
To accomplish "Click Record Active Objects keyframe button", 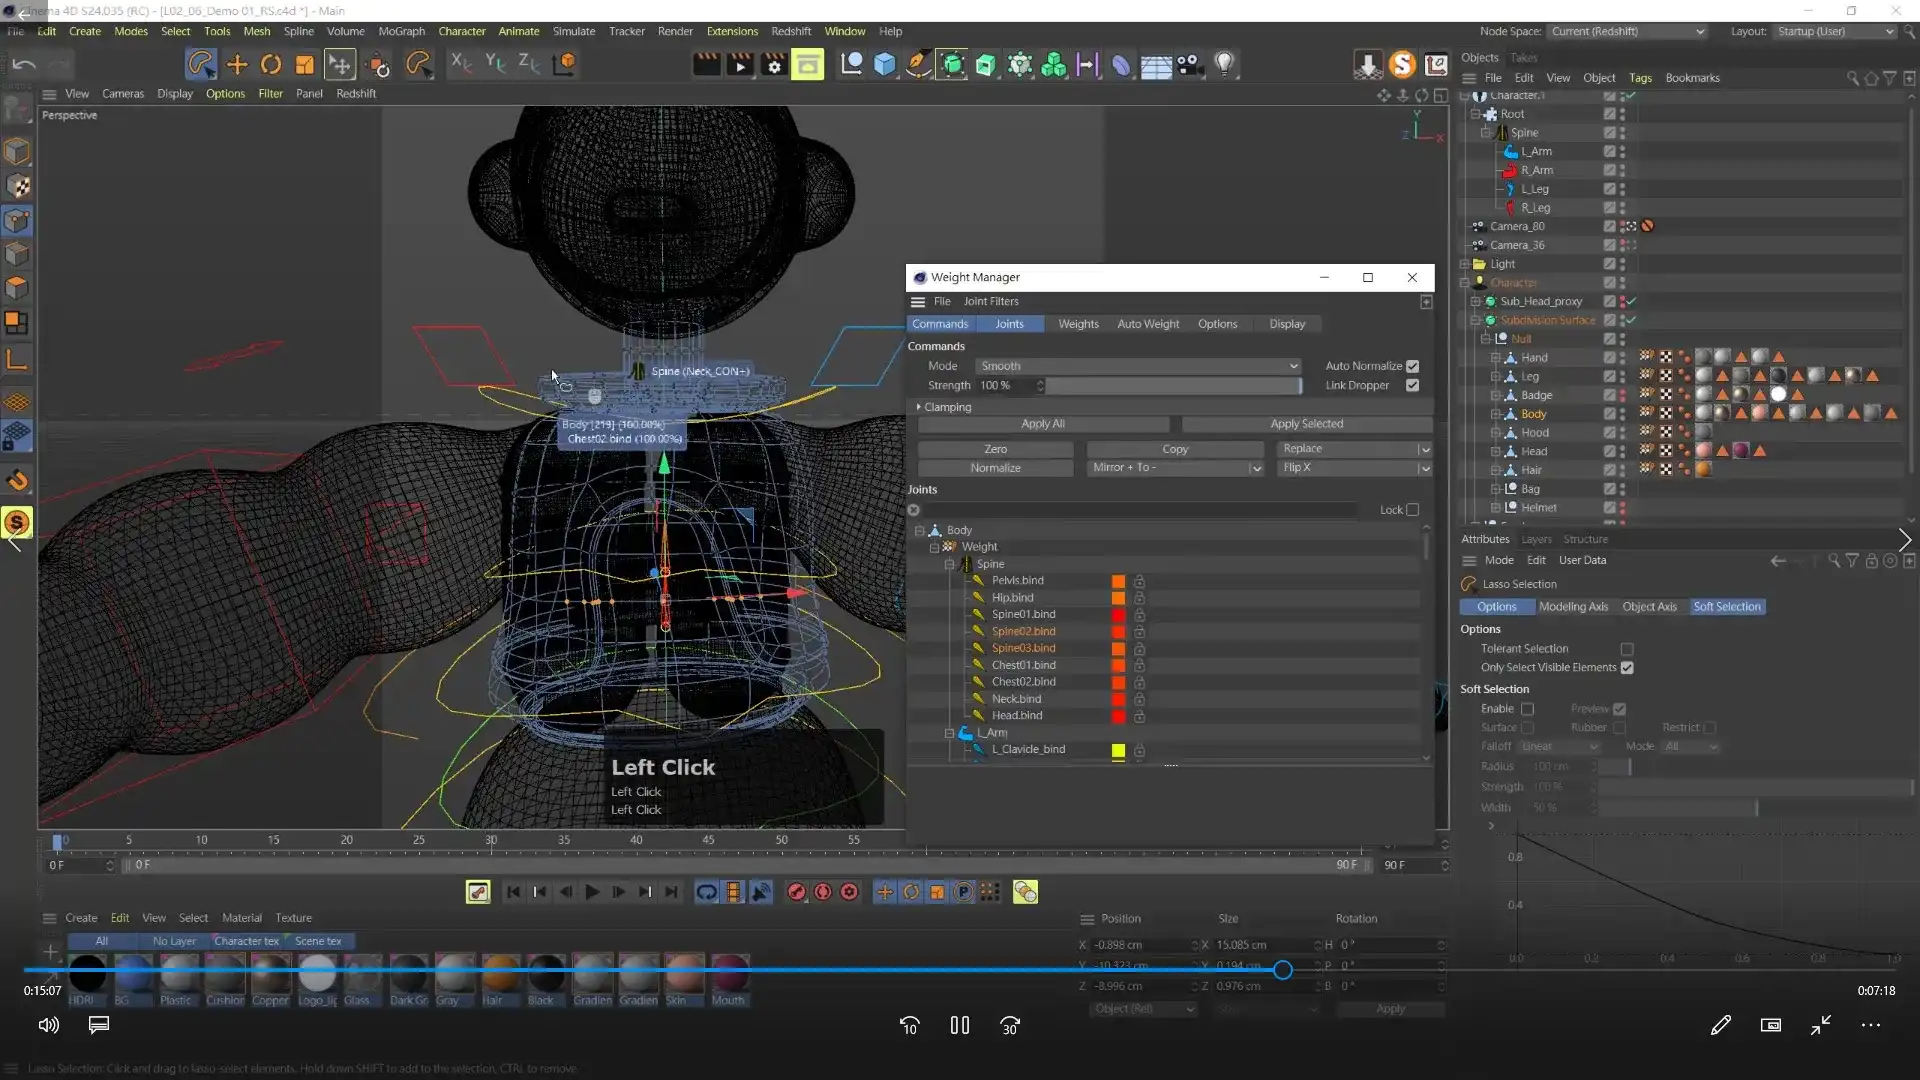I will (796, 892).
